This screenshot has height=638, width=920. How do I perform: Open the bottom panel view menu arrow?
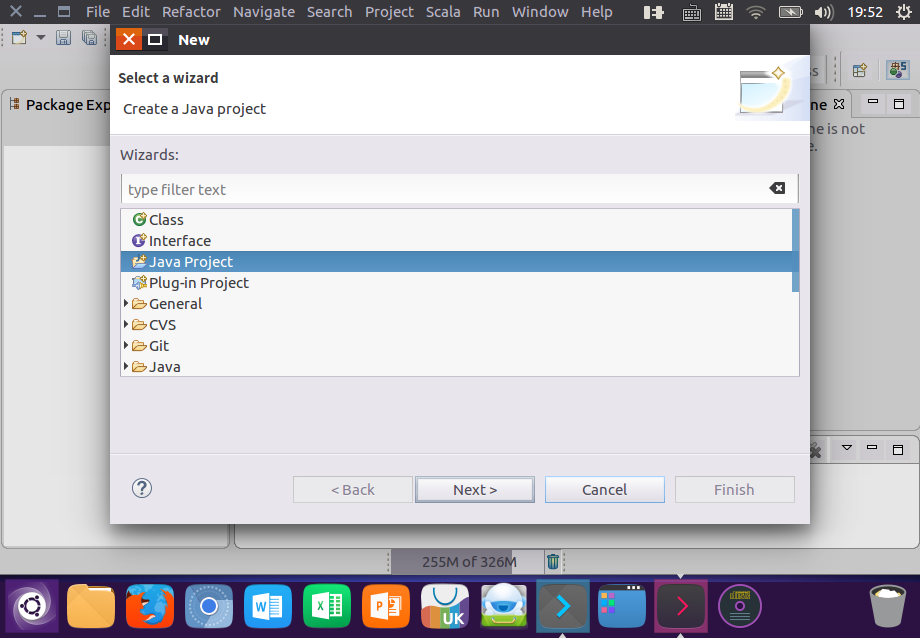click(847, 448)
